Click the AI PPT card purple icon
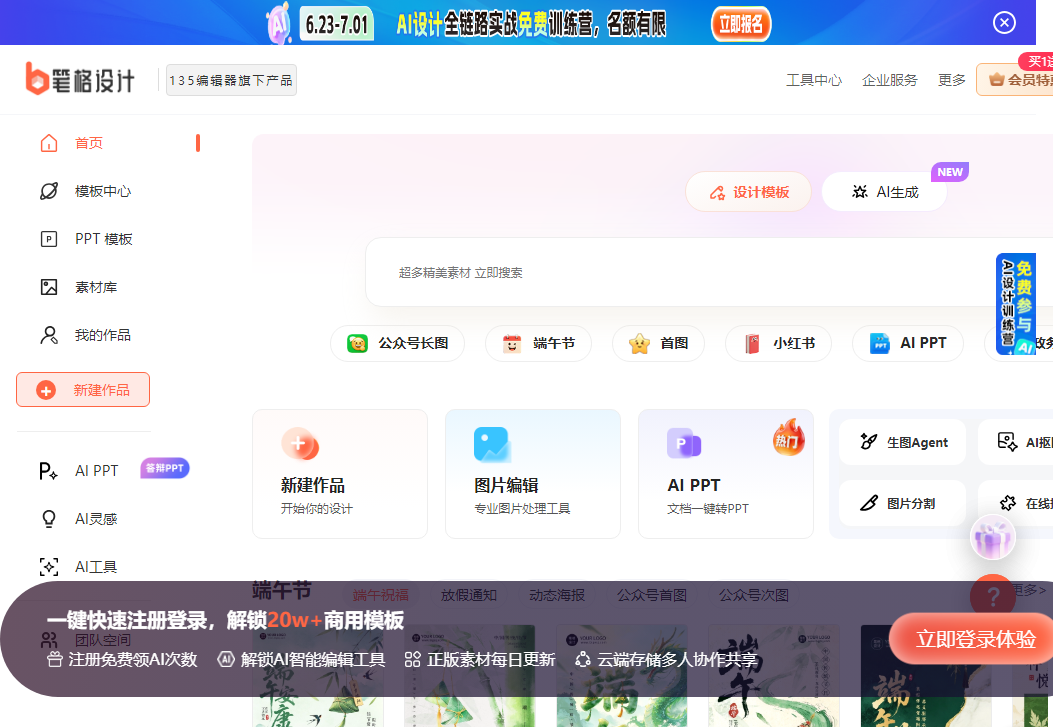Screen dimensions: 1053x727 (x=684, y=443)
